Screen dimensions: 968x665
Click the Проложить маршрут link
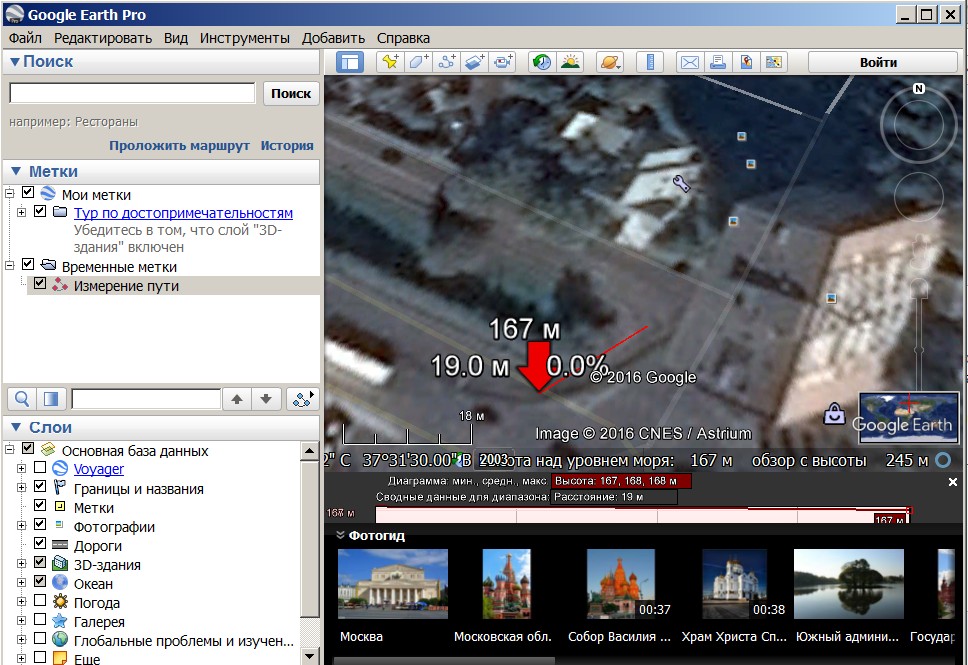tap(179, 145)
